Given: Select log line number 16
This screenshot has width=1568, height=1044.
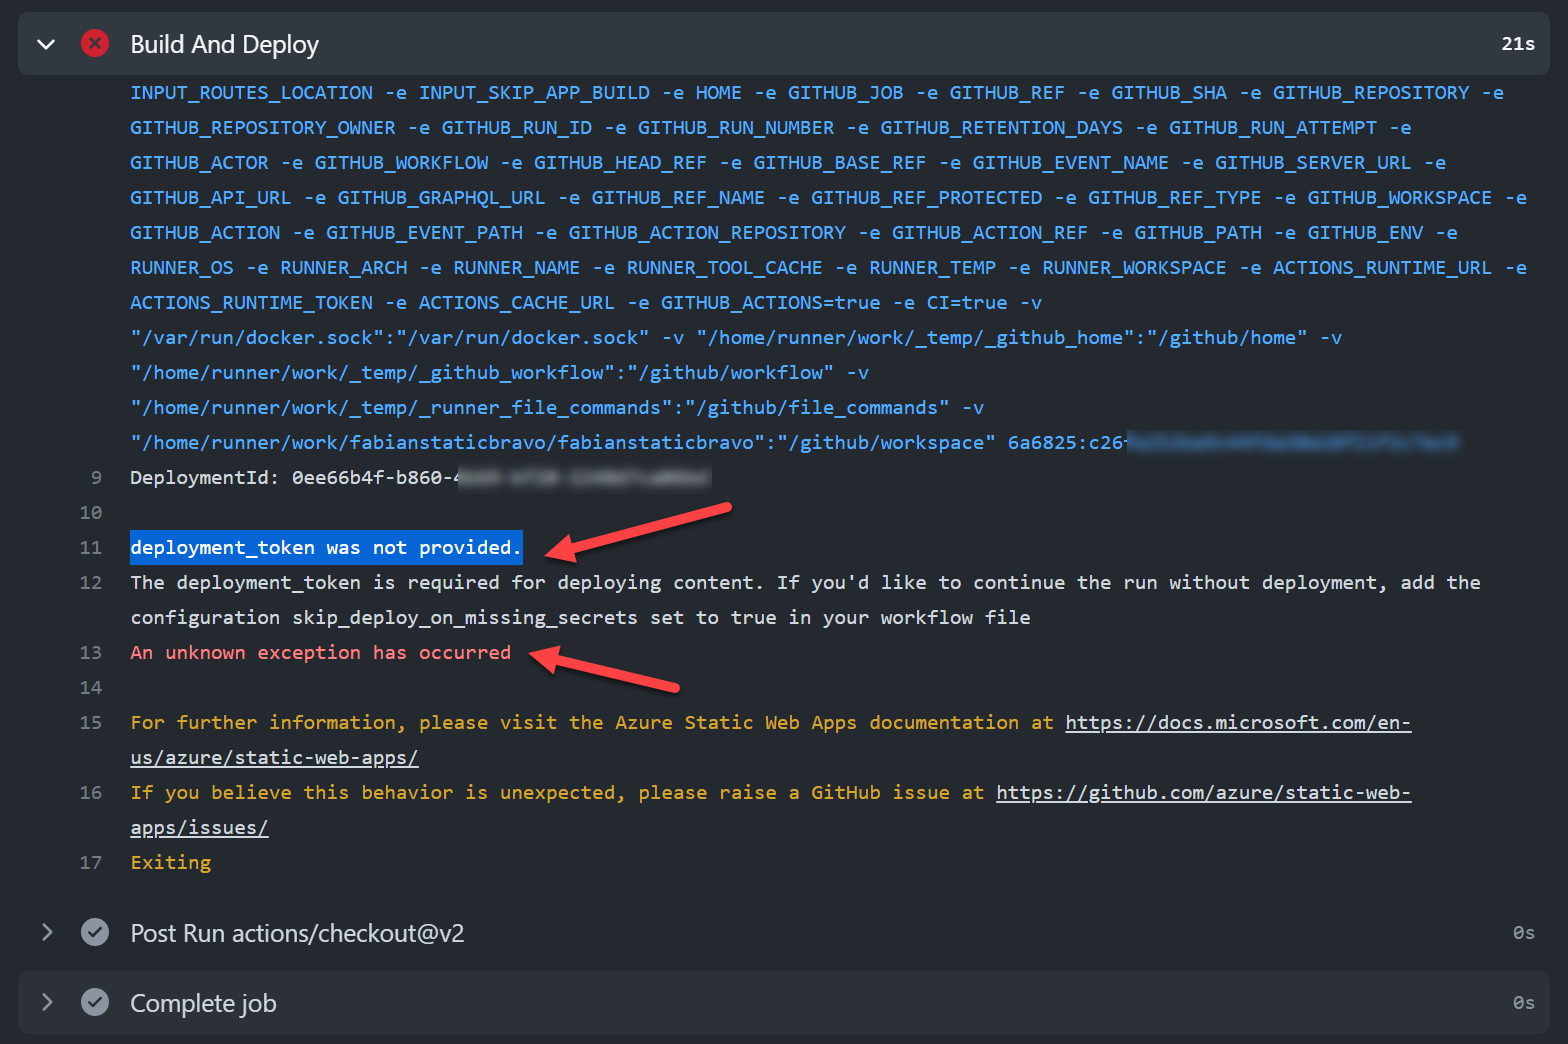Looking at the screenshot, I should 91,793.
